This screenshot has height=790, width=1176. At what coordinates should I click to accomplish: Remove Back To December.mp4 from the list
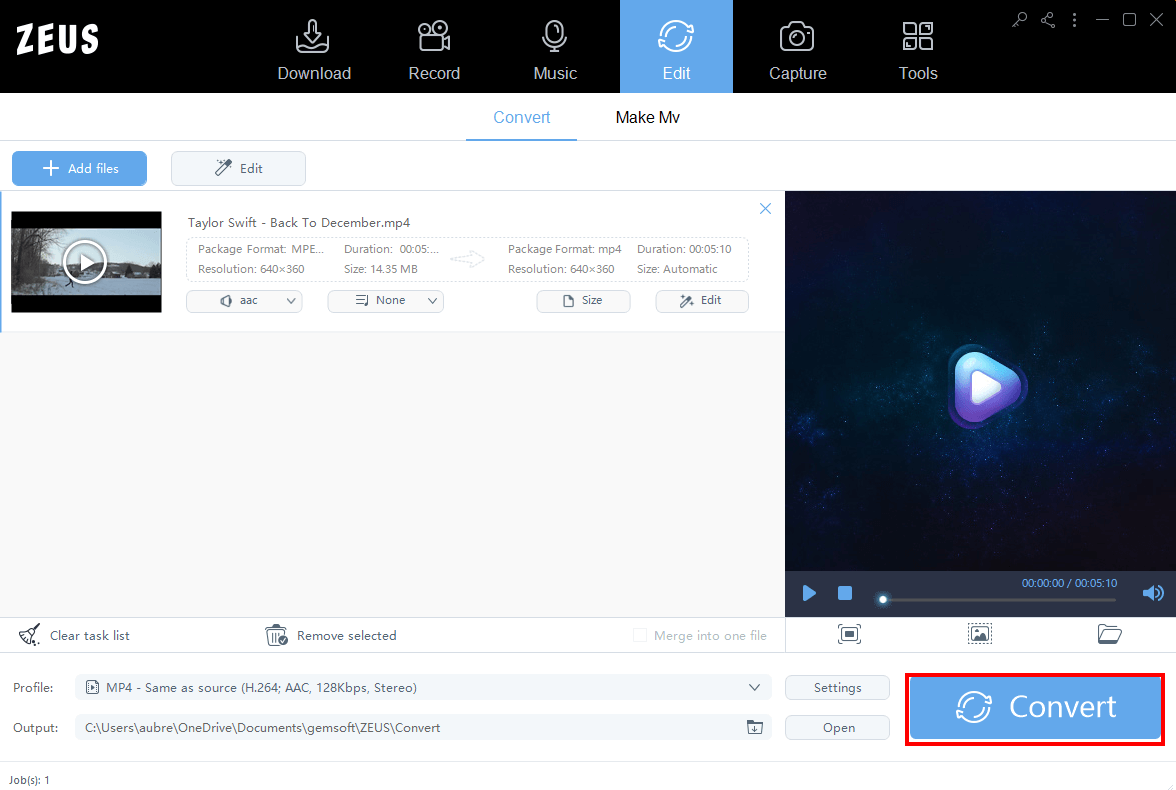pyautogui.click(x=765, y=209)
